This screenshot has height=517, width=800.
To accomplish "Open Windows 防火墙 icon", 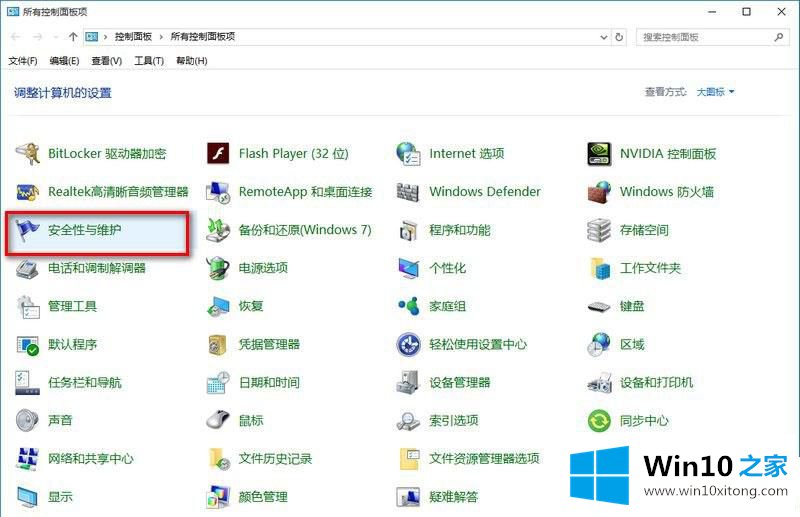I will click(599, 192).
